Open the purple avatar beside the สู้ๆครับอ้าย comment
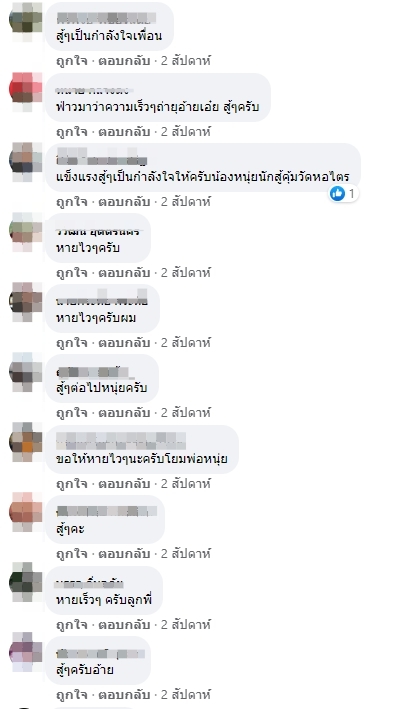 click(26, 652)
